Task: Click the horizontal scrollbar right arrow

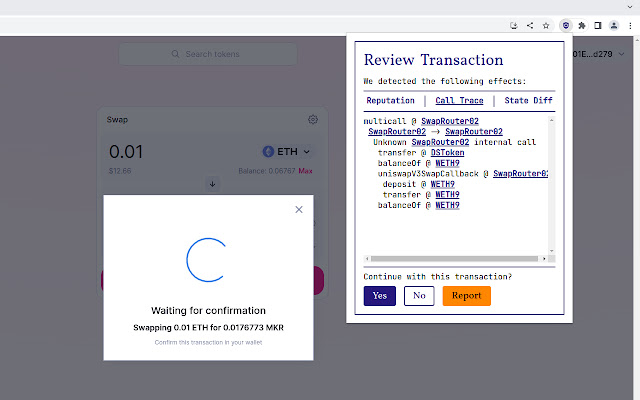Action: tap(544, 259)
